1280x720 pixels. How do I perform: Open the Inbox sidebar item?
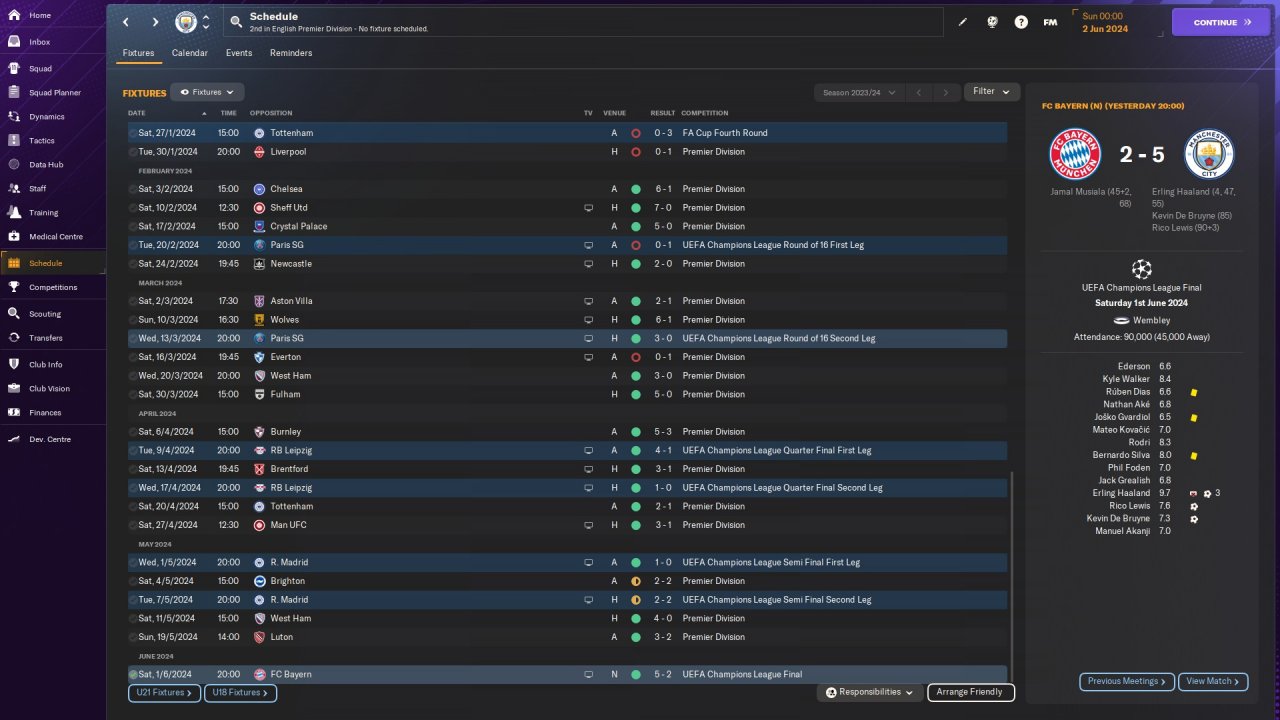point(53,42)
